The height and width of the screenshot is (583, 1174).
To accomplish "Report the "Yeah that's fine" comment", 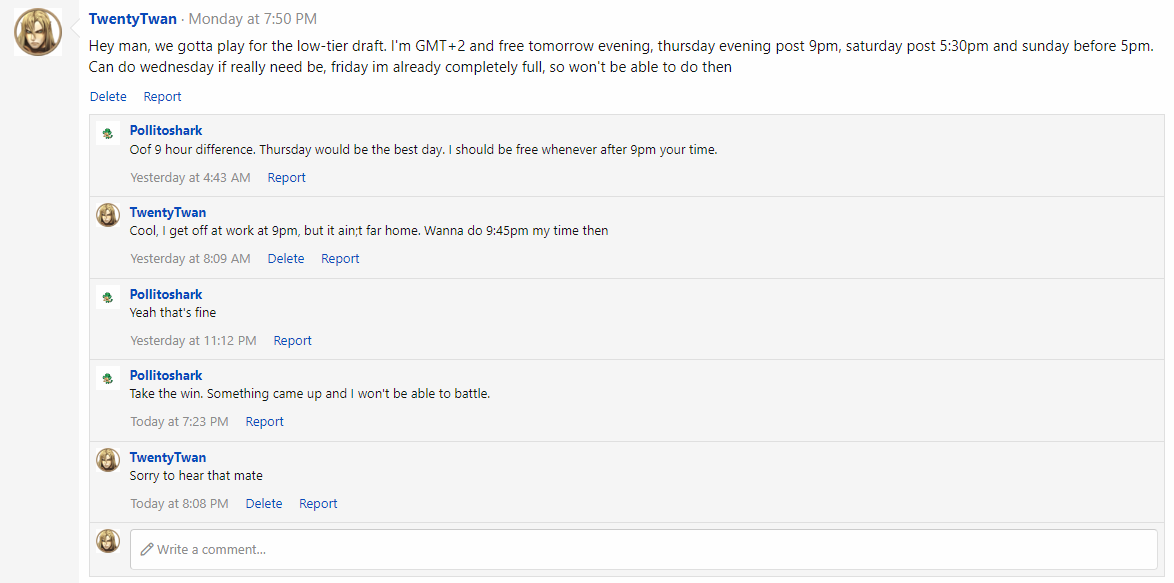I will [292, 341].
